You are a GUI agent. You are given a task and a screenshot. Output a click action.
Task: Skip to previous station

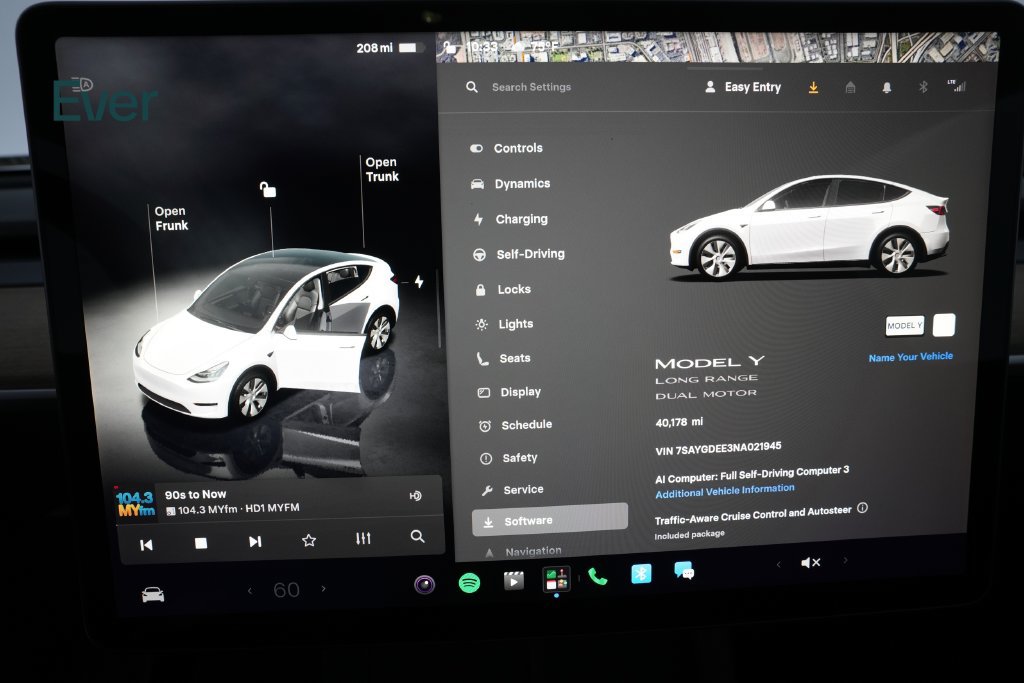click(x=146, y=545)
